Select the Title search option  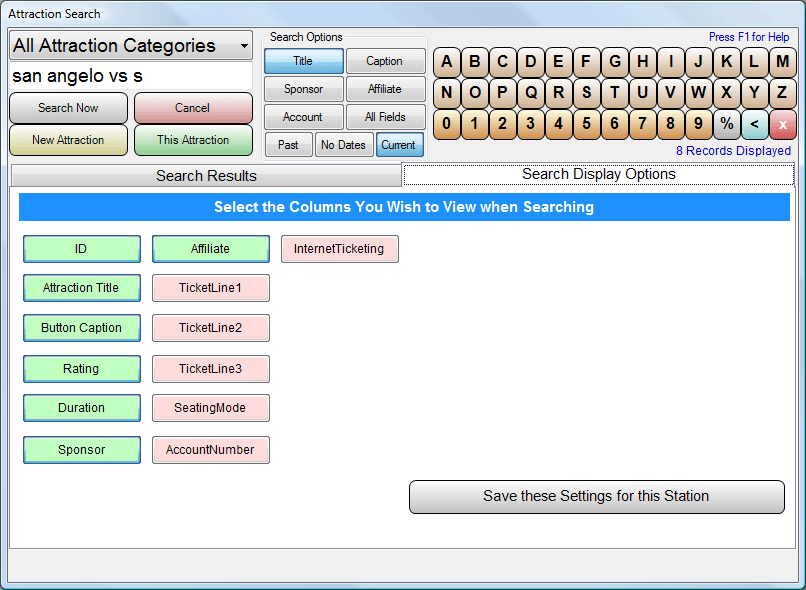point(303,61)
